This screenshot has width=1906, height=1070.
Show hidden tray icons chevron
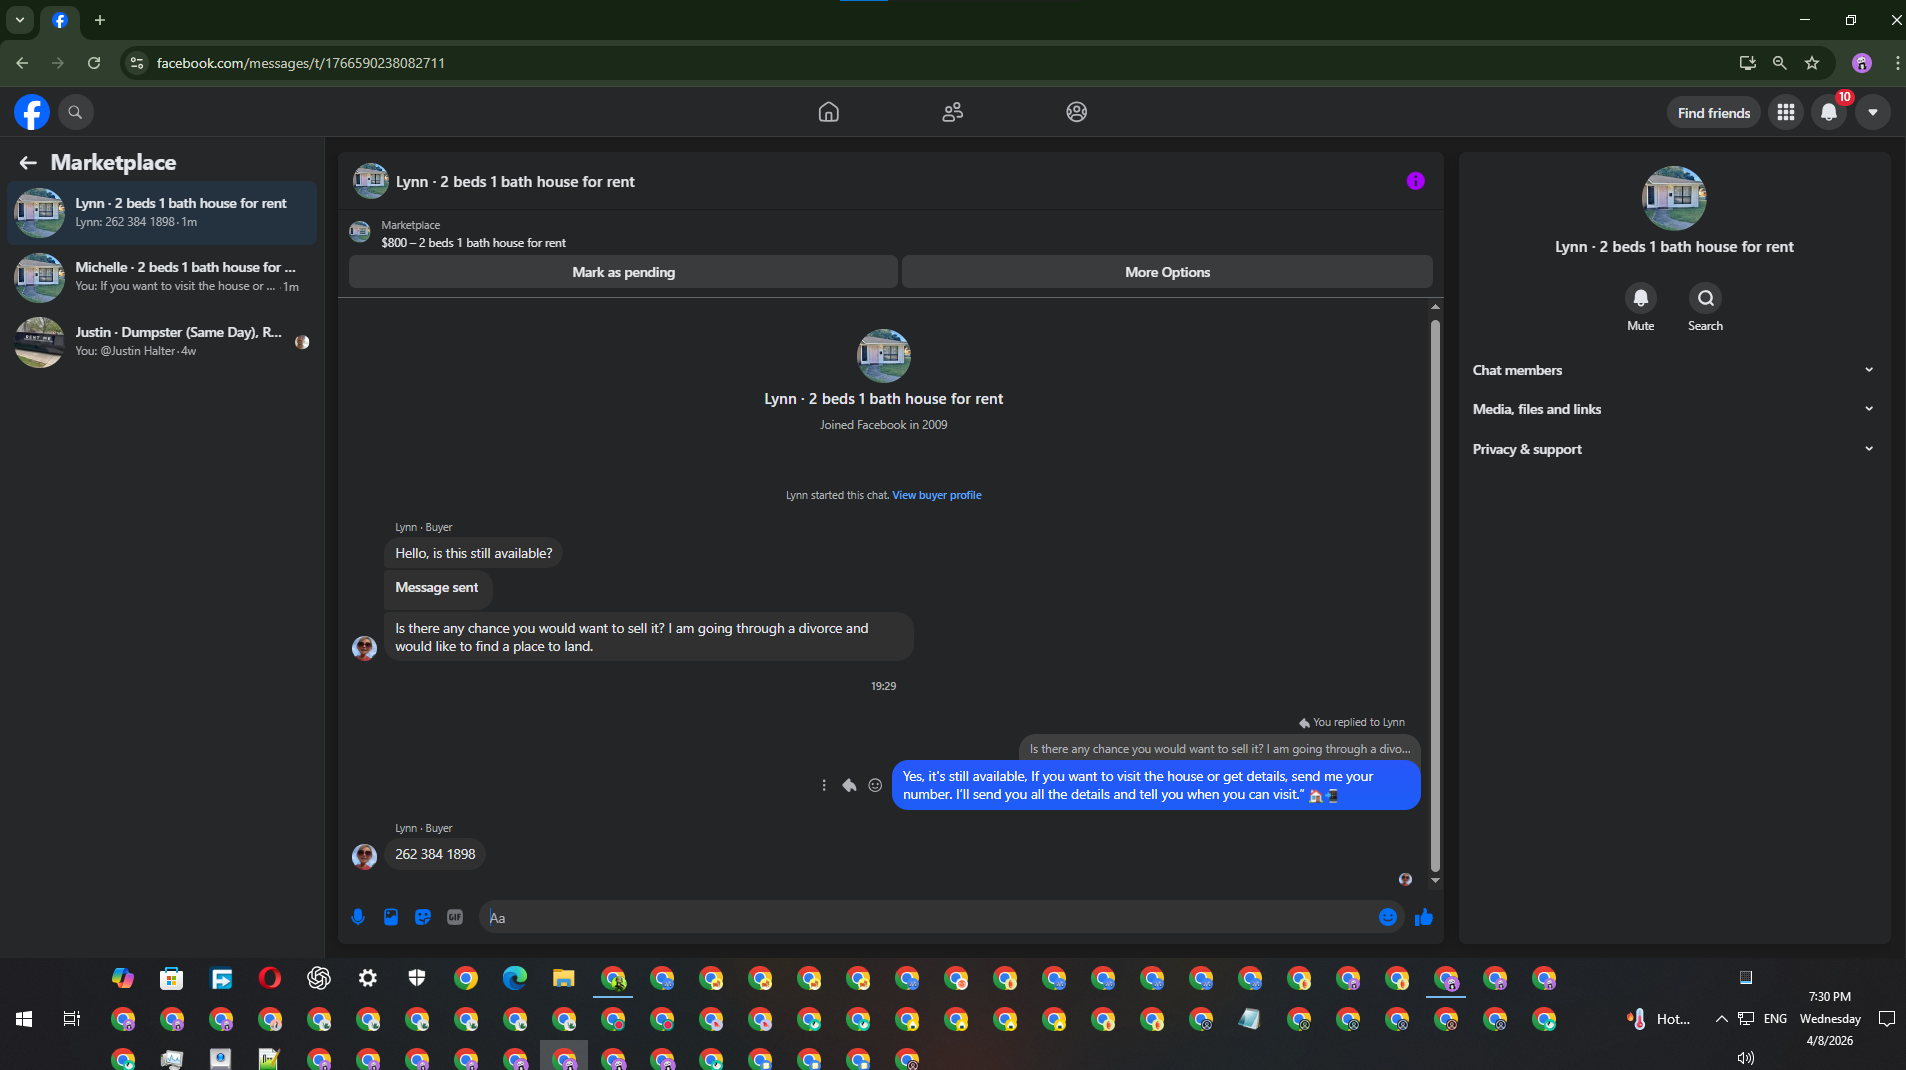point(1721,1019)
